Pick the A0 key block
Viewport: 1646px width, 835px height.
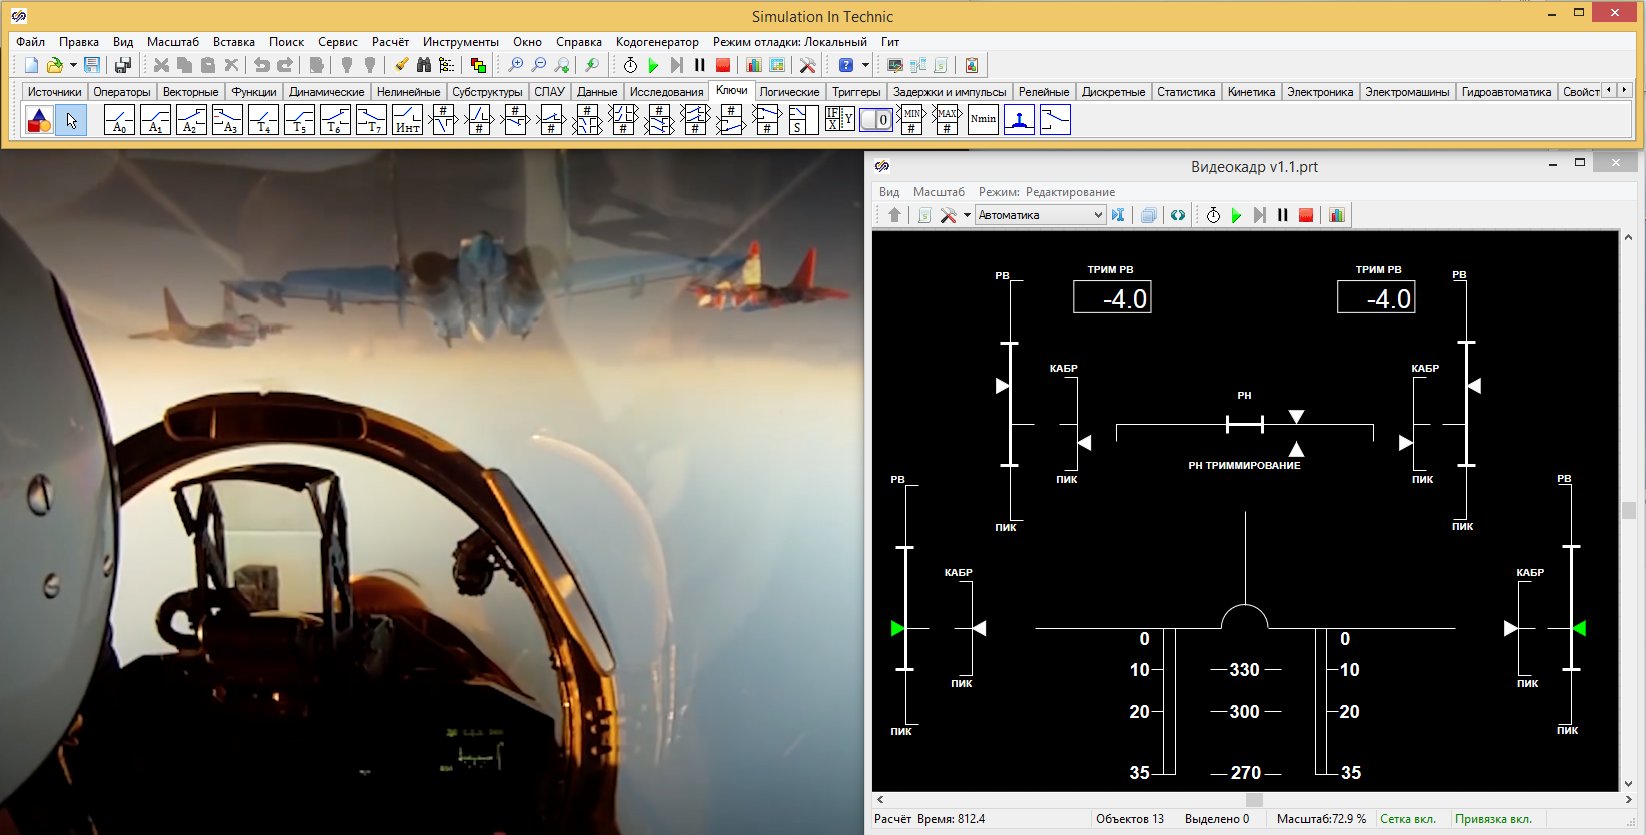(119, 120)
